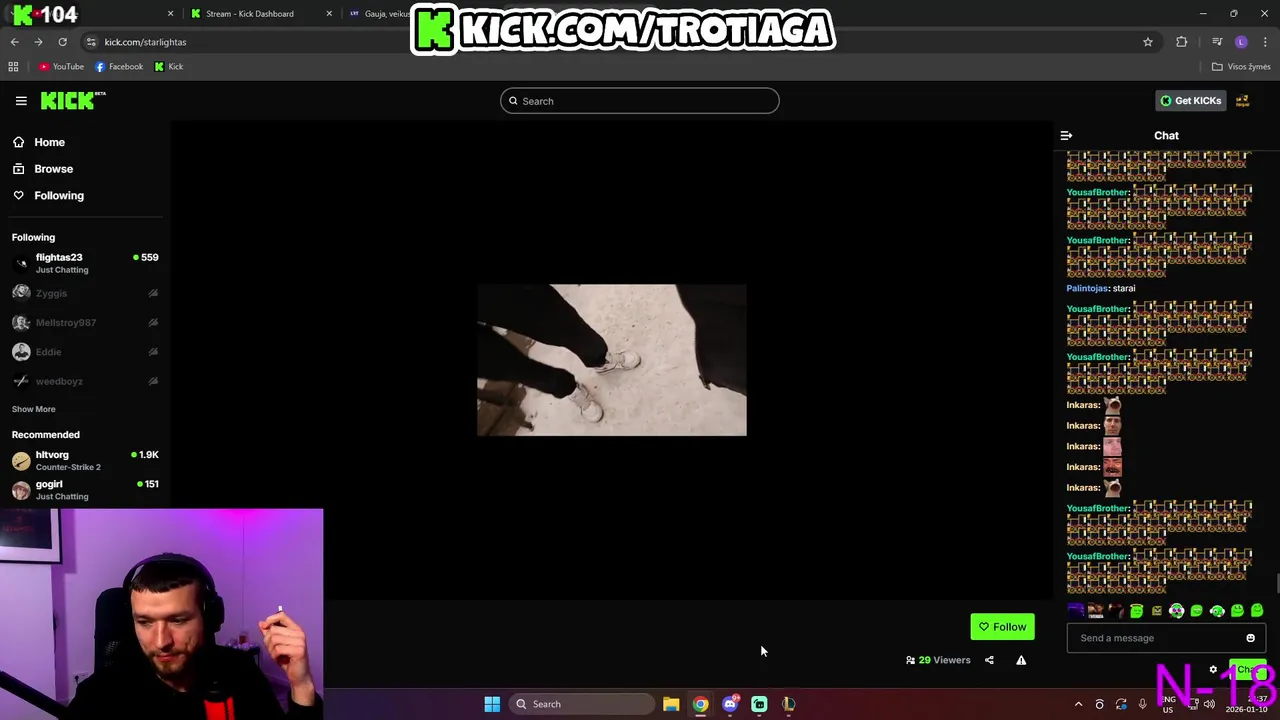
Task: Close the first browser tab
Action: tap(170, 14)
